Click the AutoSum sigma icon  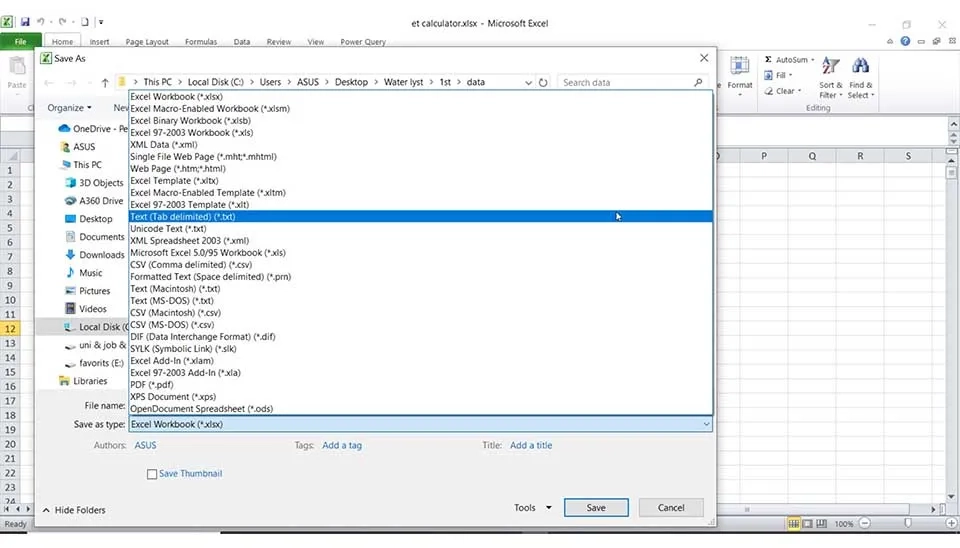(768, 60)
